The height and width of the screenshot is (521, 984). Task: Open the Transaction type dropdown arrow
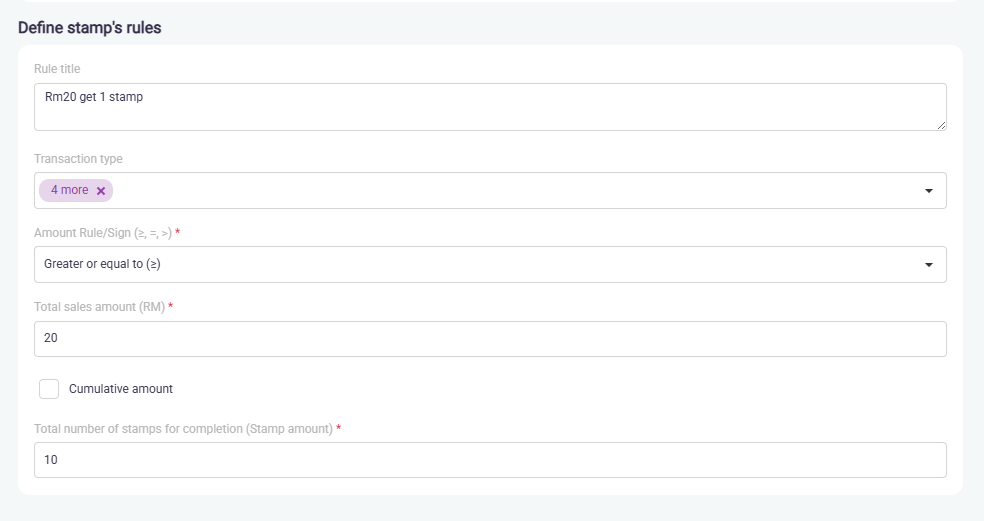point(928,191)
